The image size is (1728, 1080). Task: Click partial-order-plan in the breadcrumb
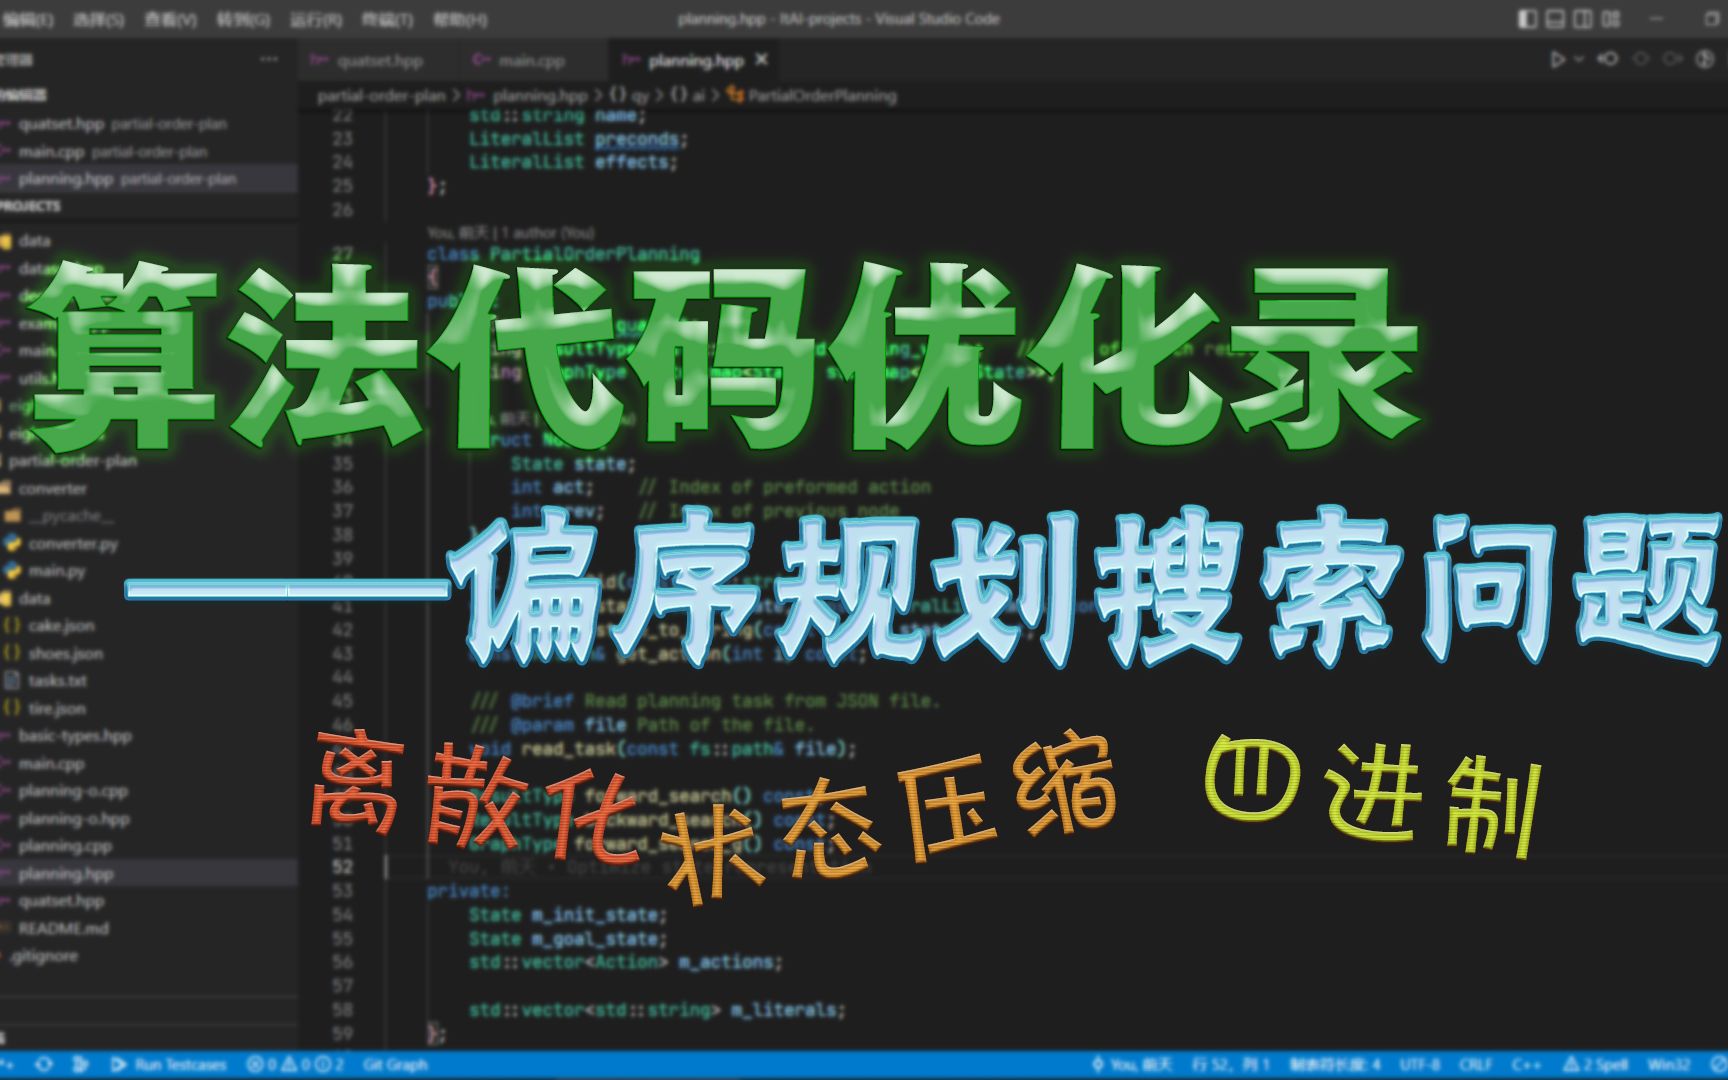click(381, 96)
